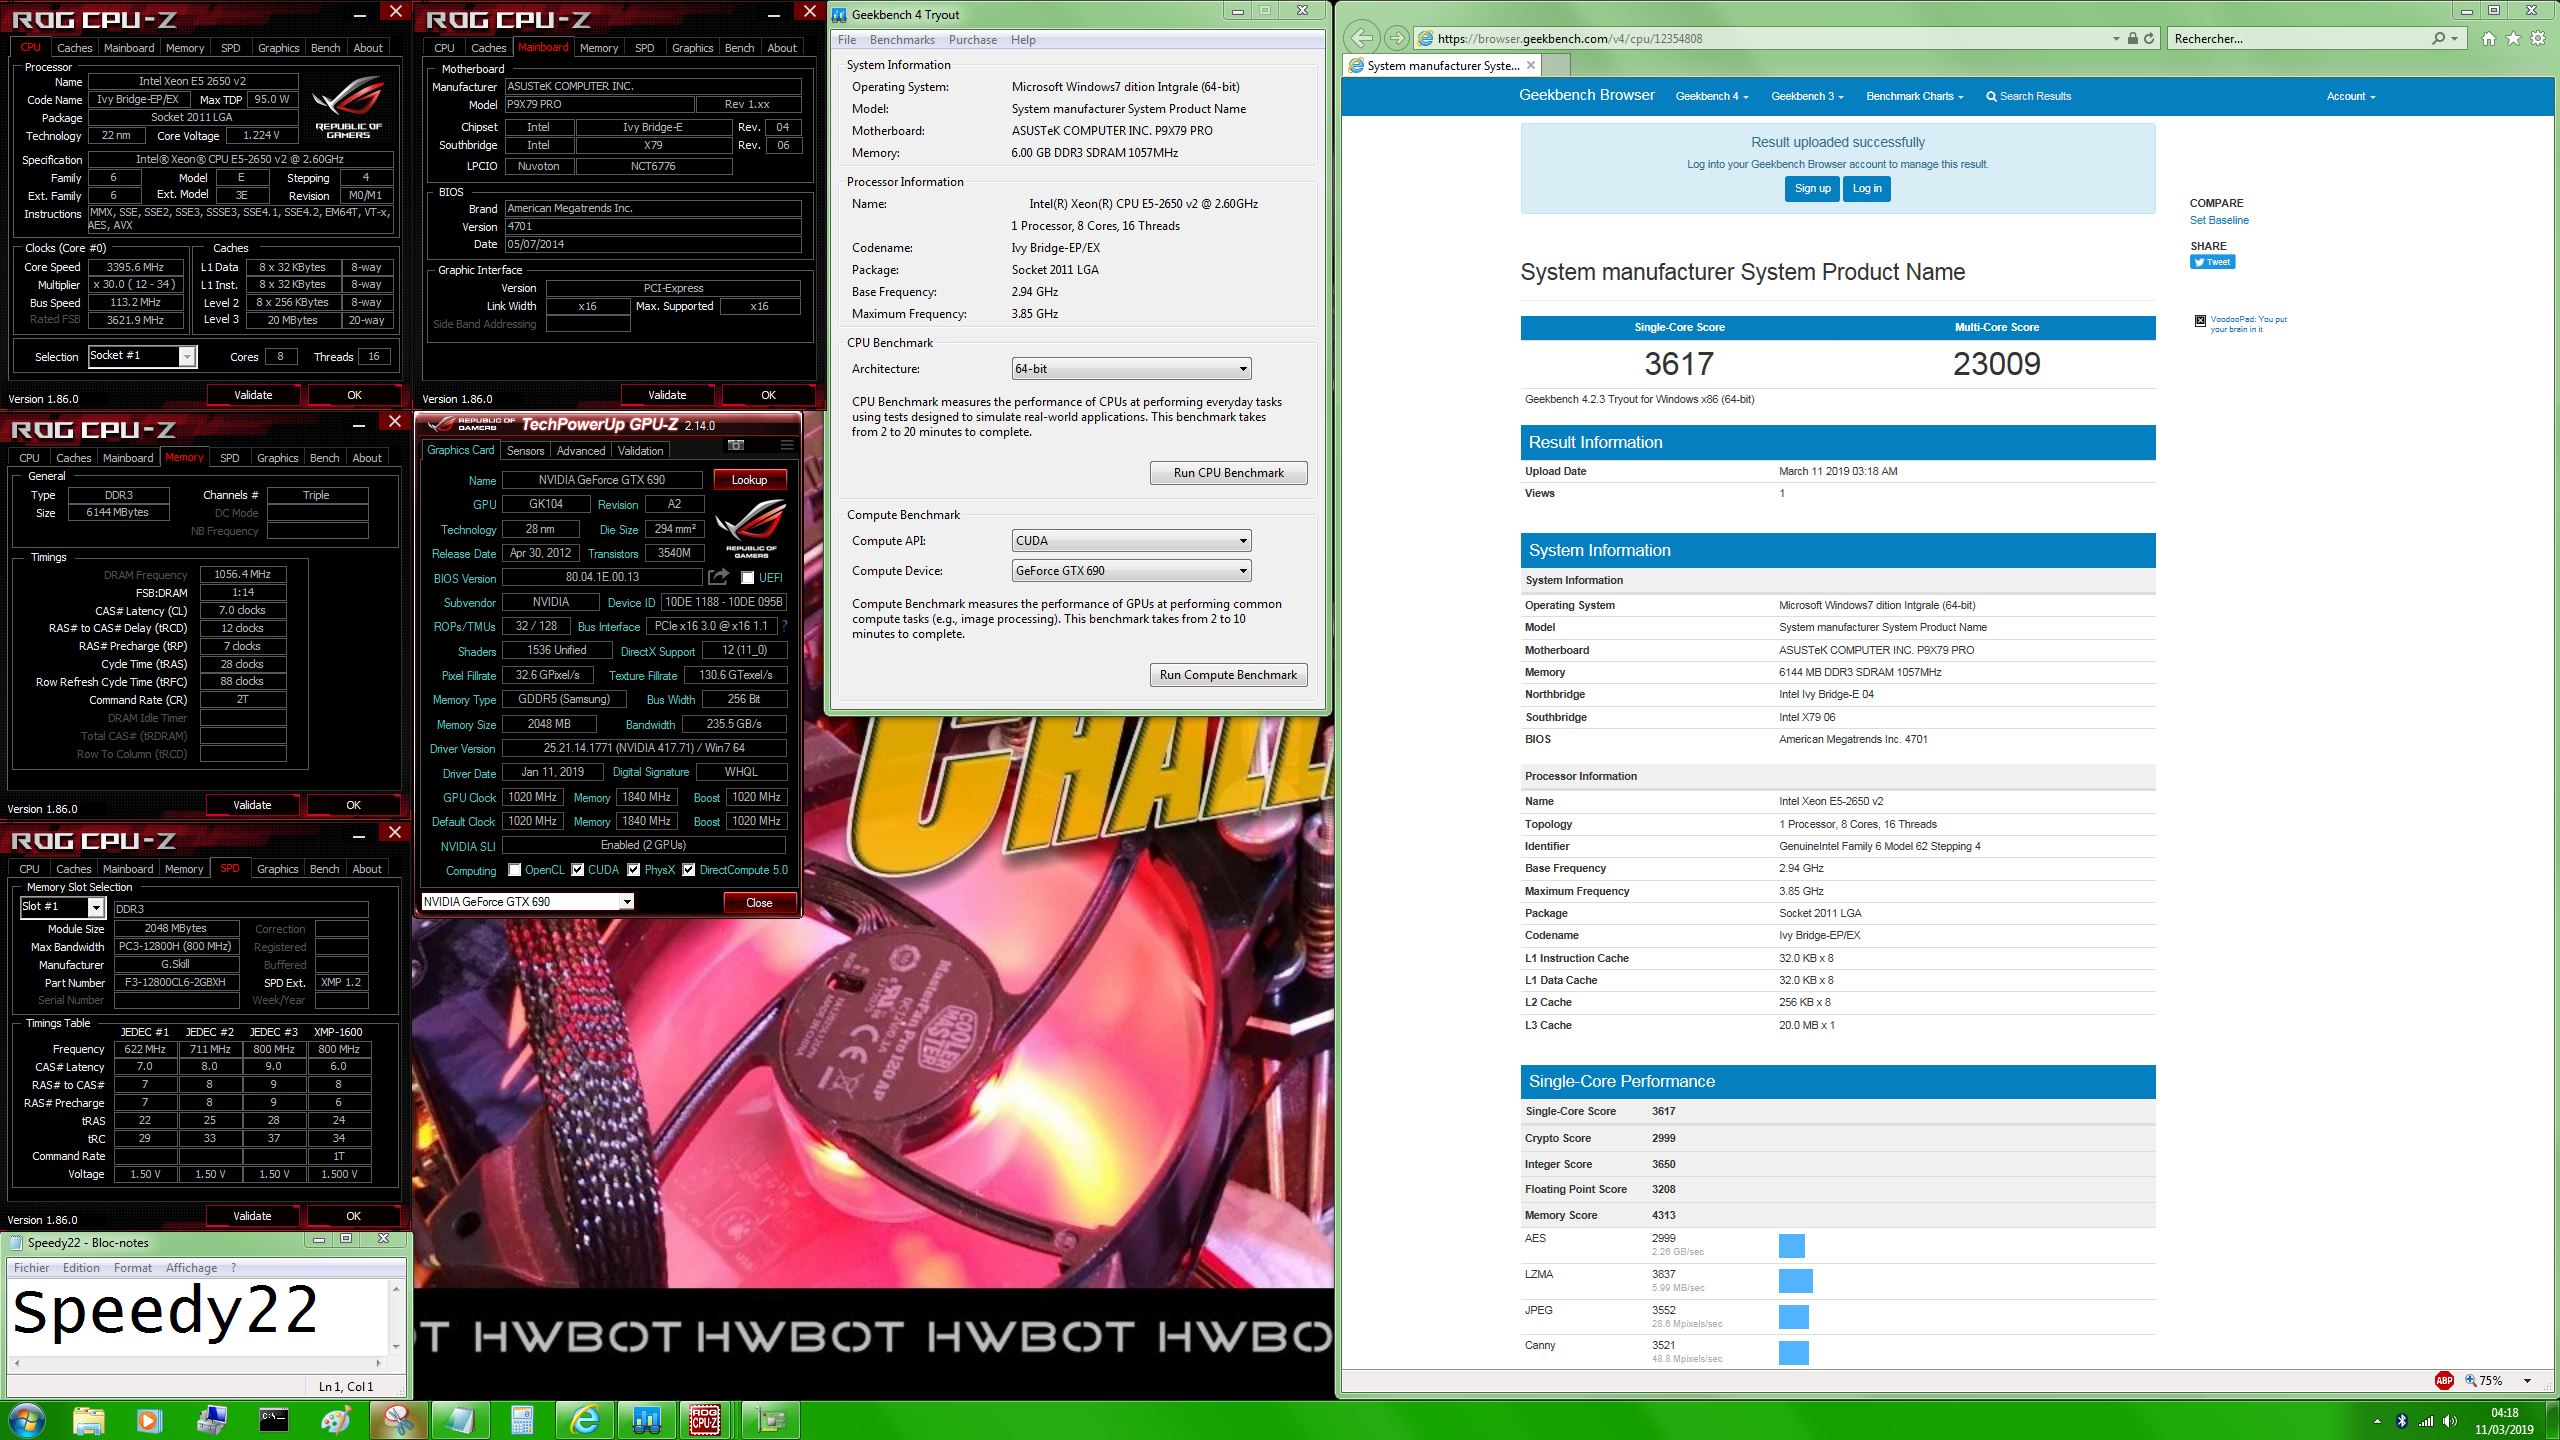Open the Windows Start menu orb
Image resolution: width=2560 pixels, height=1440 pixels.
click(x=26, y=1420)
